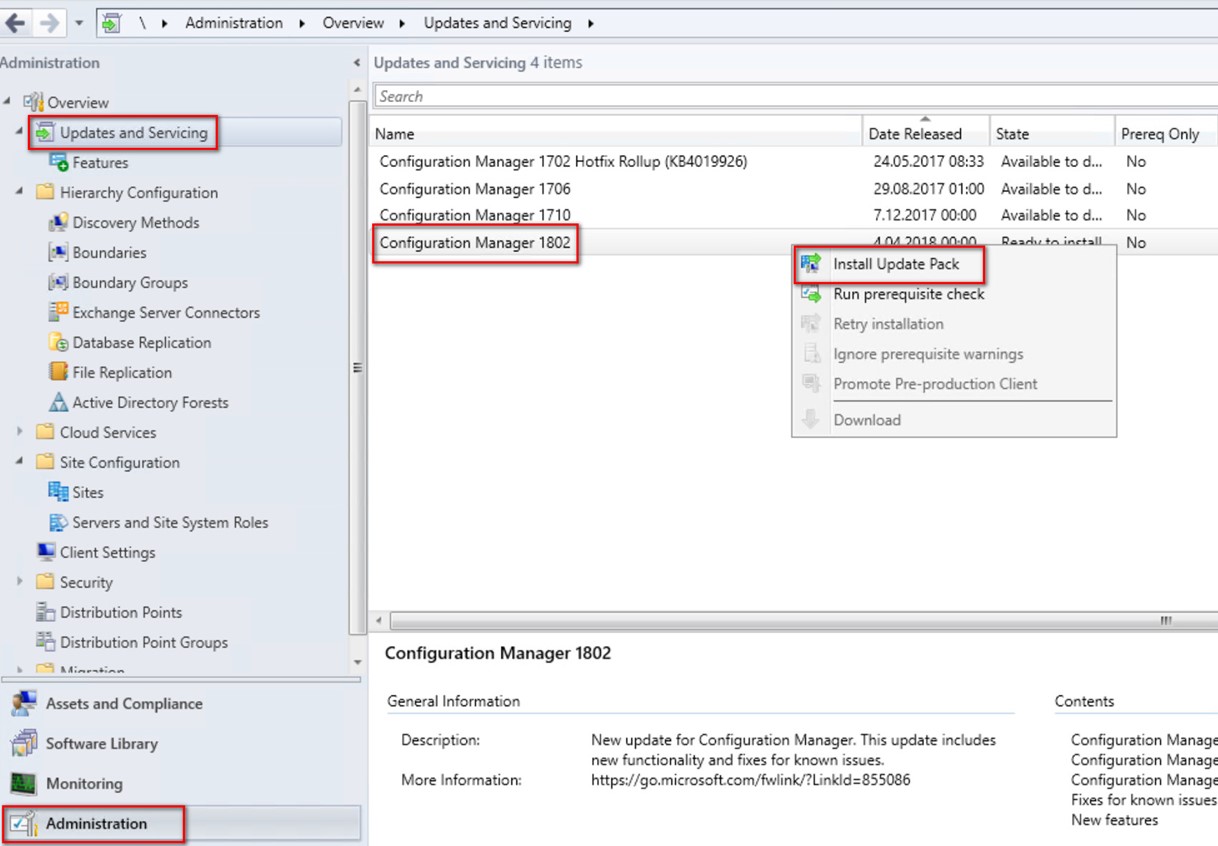Click the File Replication icon
The width and height of the screenshot is (1218, 846).
coord(58,372)
